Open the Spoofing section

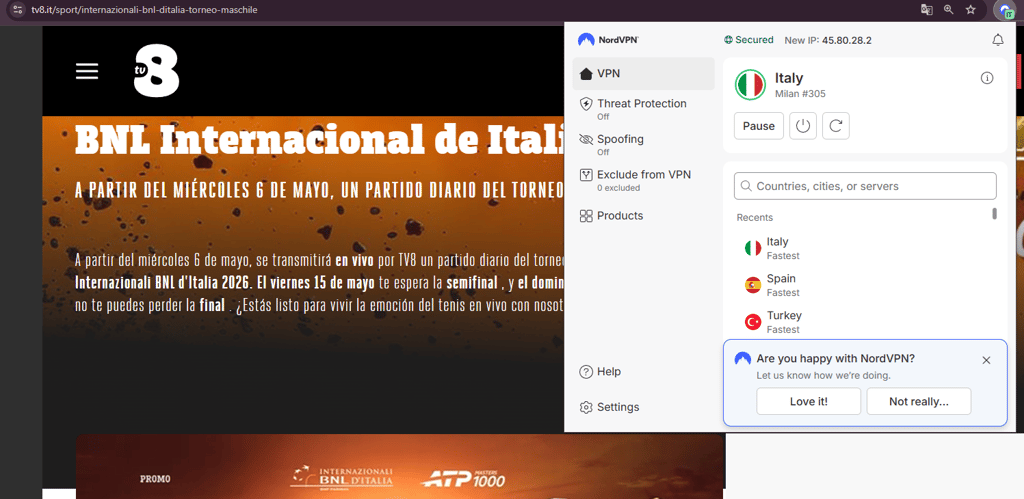[643, 144]
